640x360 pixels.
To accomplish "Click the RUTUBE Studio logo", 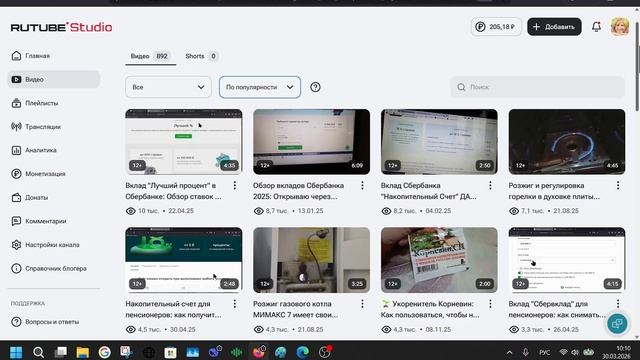I will (x=61, y=27).
